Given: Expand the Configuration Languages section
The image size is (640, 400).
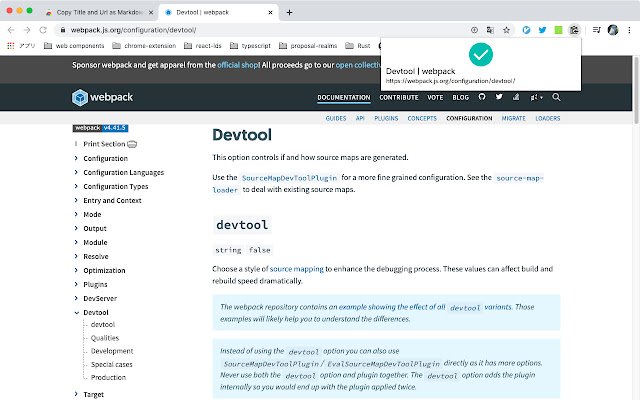Looking at the screenshot, I should click(x=76, y=172).
